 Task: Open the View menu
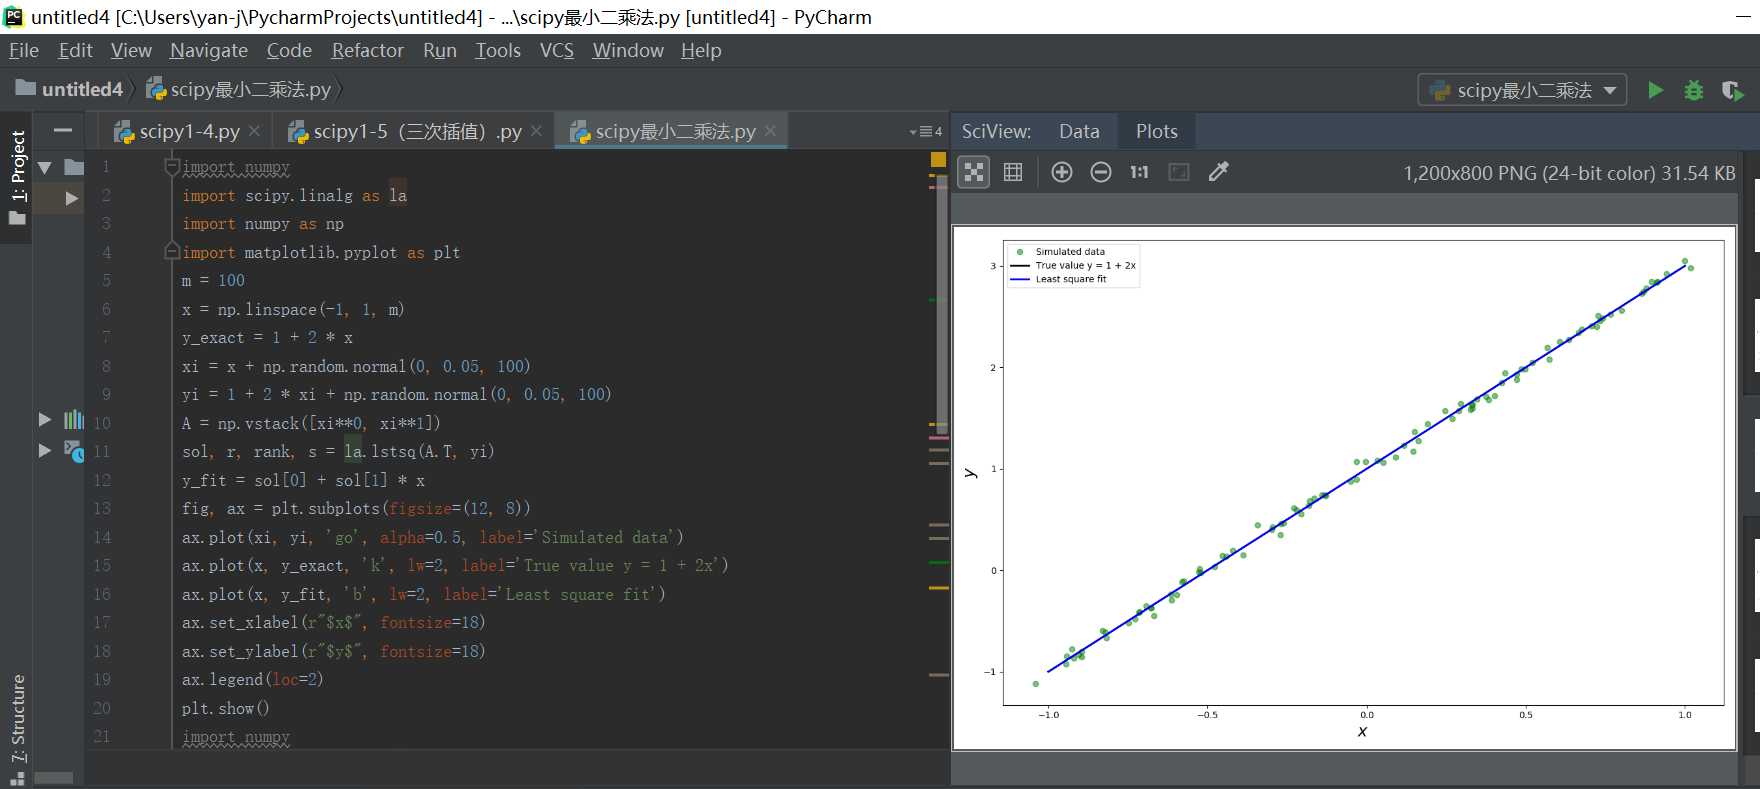tap(131, 50)
